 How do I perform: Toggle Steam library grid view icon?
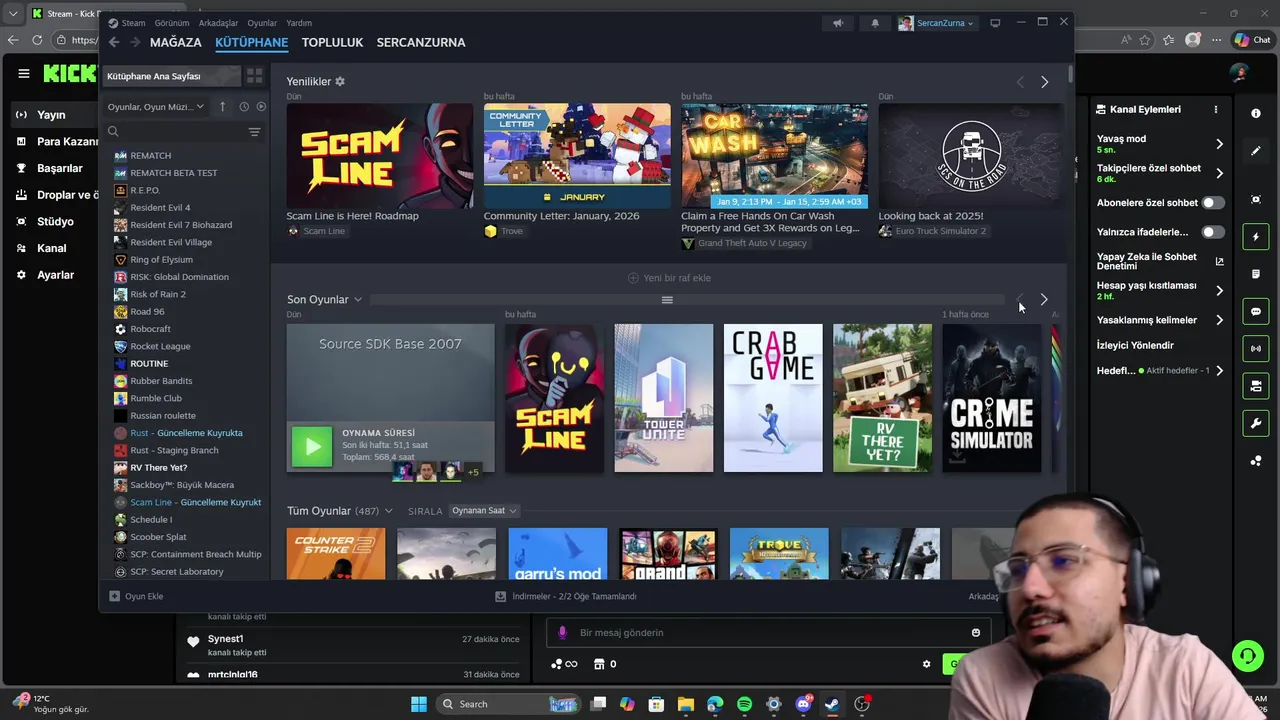coord(254,76)
